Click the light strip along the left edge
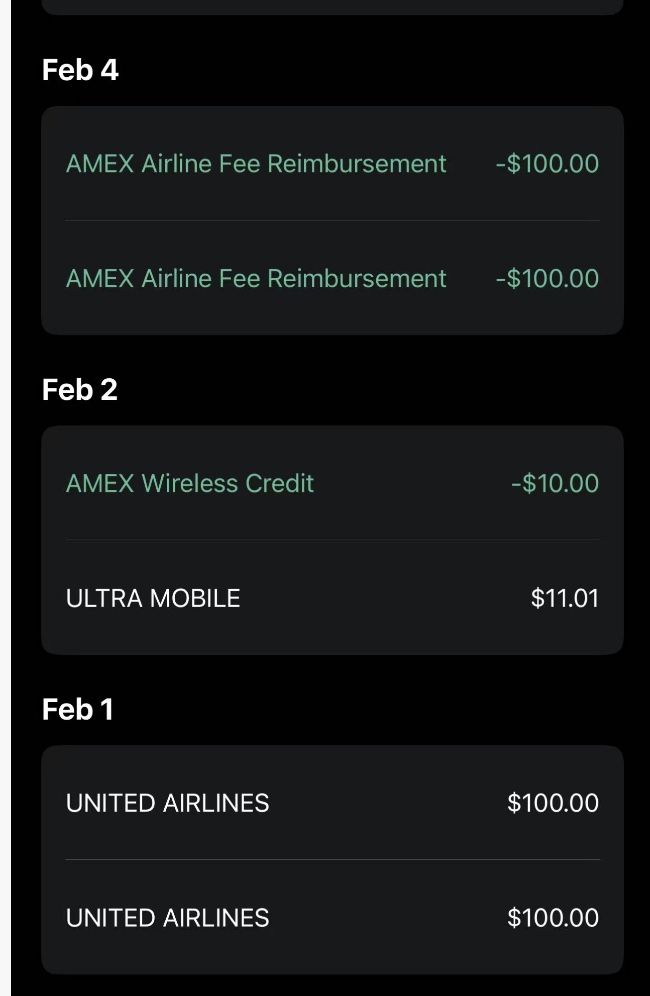This screenshot has height=996, width=650. 5,498
